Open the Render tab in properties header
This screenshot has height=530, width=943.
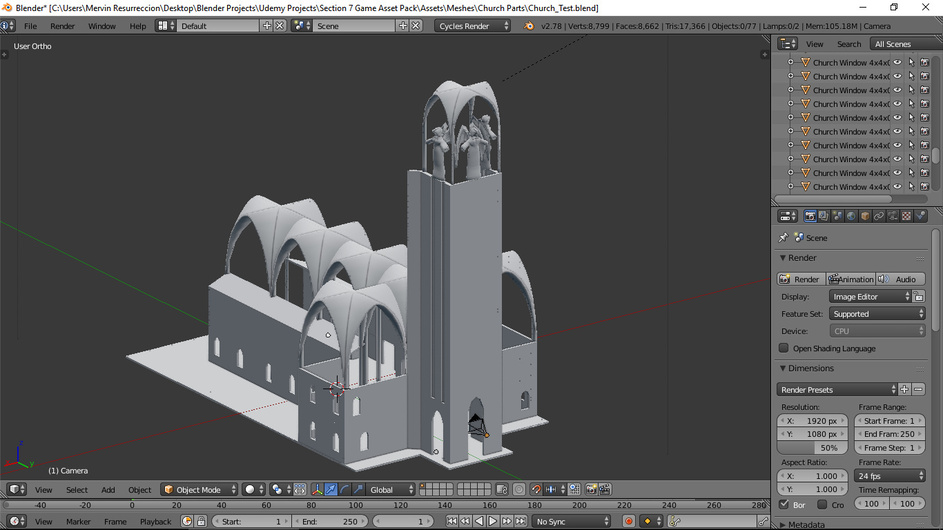click(810, 216)
